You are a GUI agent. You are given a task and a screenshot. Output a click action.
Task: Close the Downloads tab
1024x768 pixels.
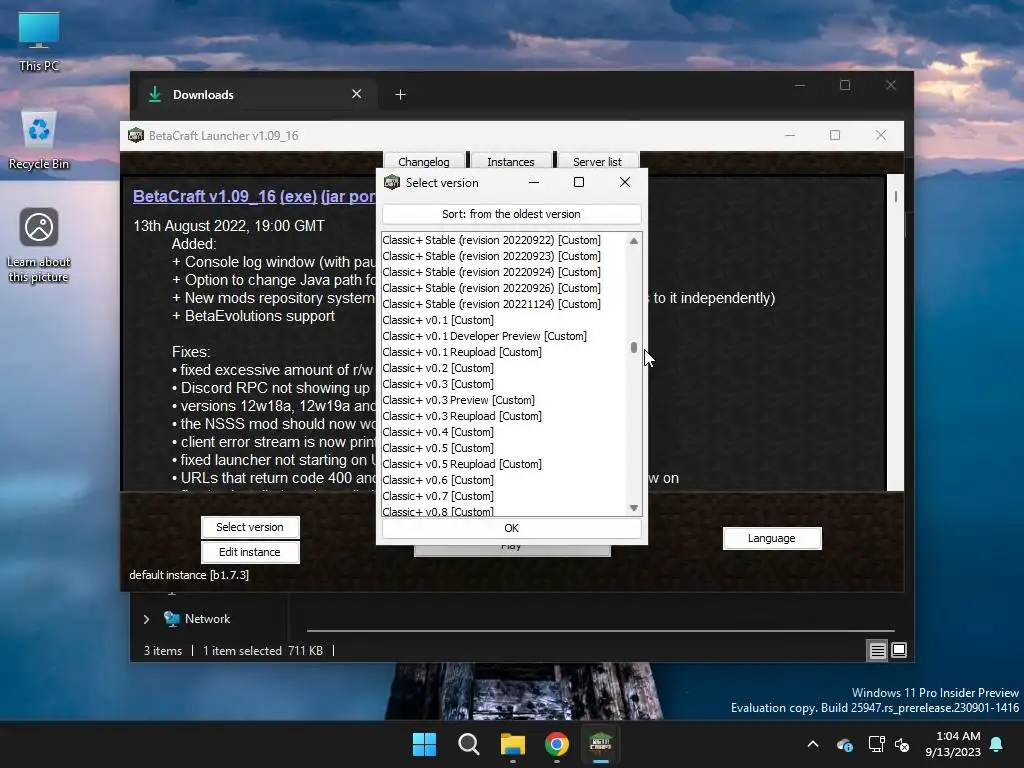357,94
